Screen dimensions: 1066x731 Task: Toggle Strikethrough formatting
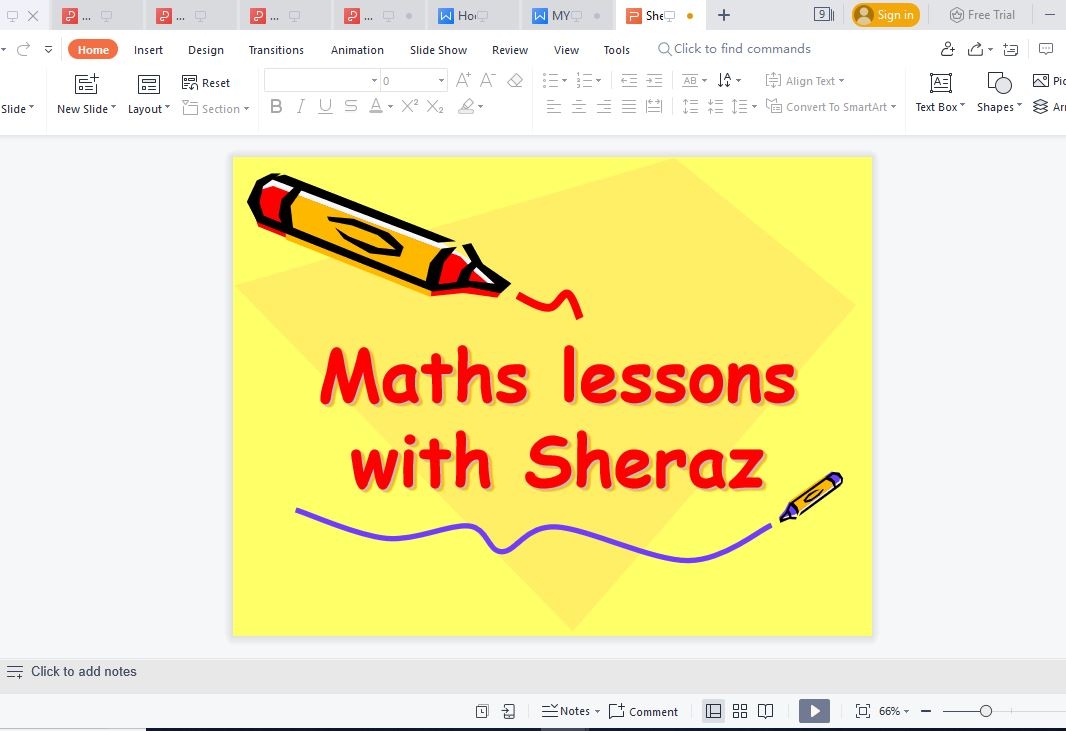coord(351,106)
